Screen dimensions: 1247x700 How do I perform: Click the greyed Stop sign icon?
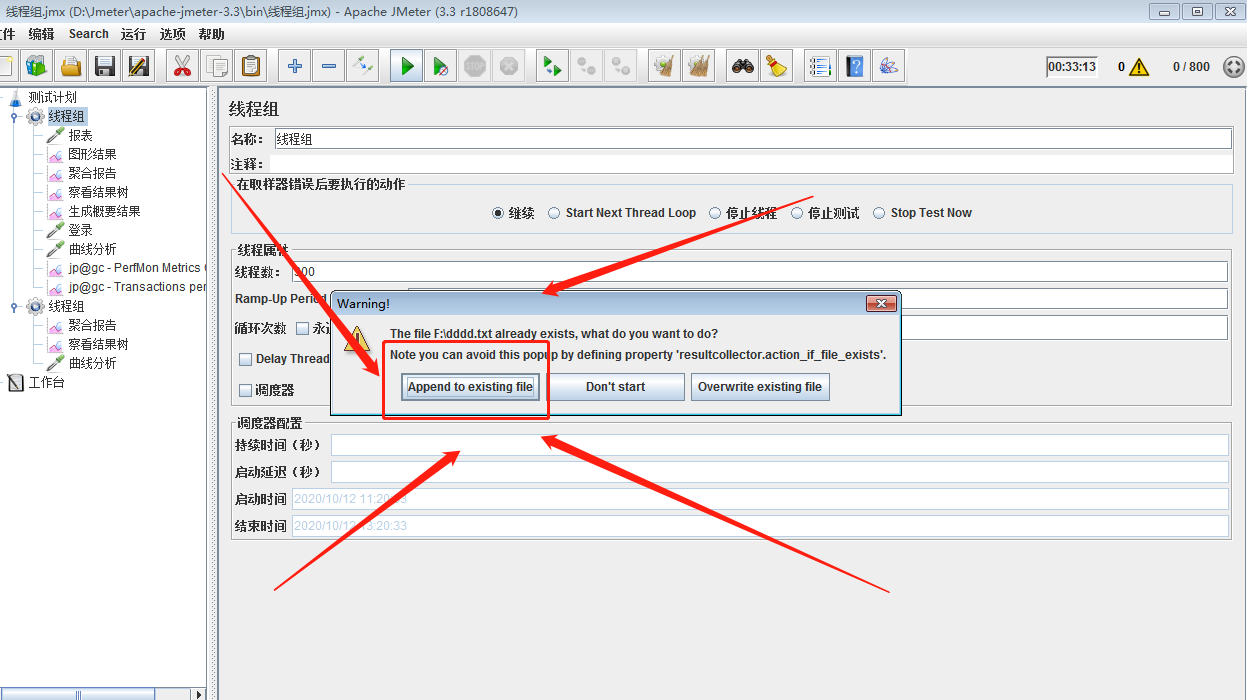474,67
